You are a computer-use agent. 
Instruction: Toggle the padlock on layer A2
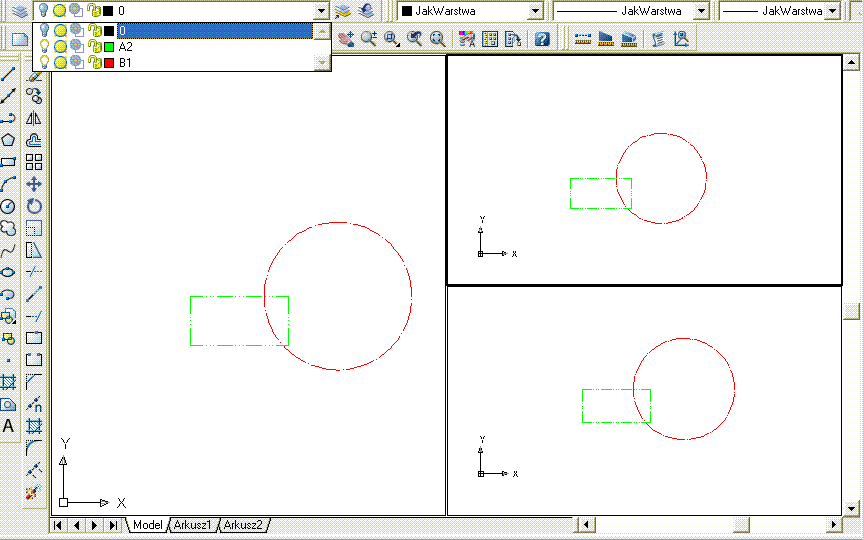(94, 47)
